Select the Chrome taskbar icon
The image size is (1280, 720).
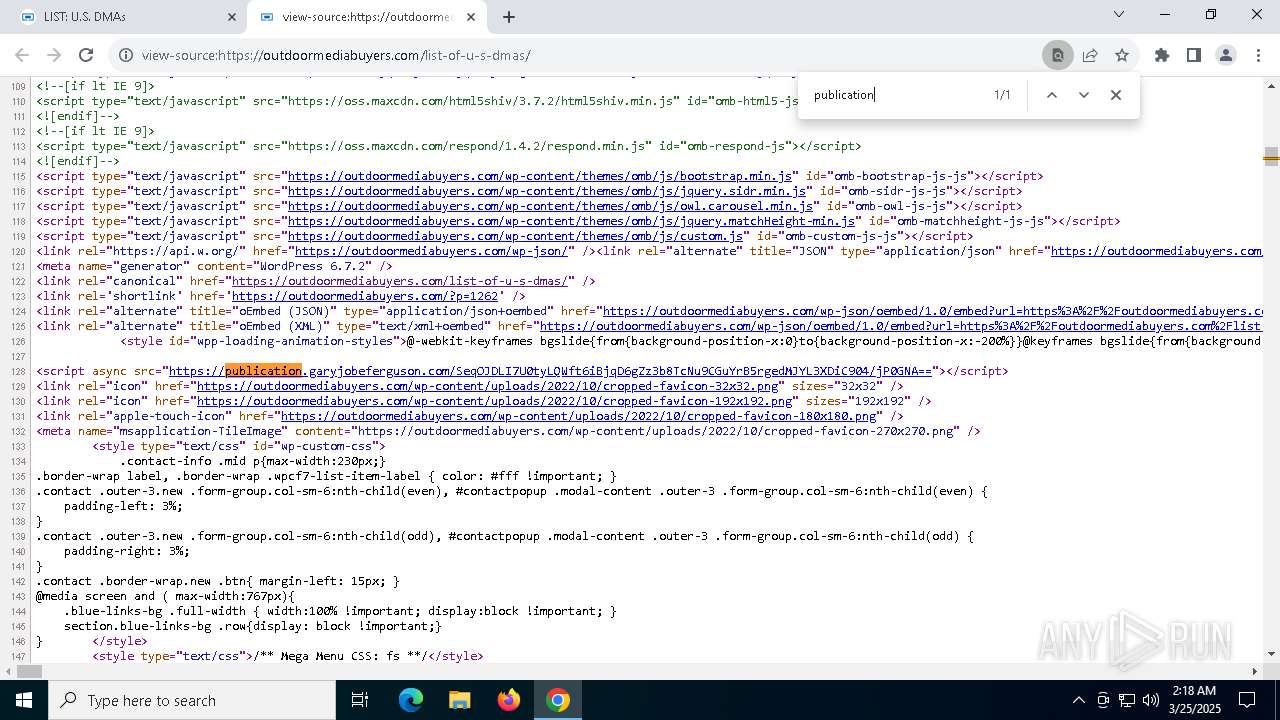(x=558, y=700)
